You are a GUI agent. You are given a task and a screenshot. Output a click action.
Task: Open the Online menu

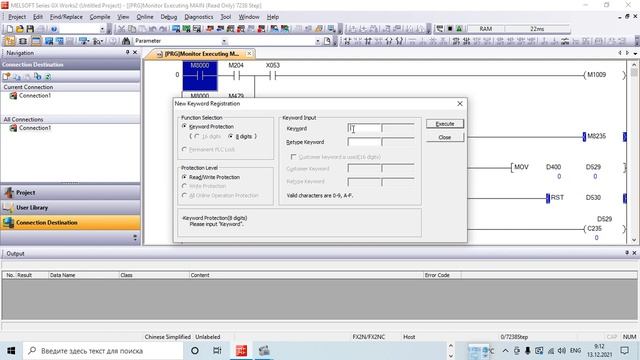[x=145, y=17]
